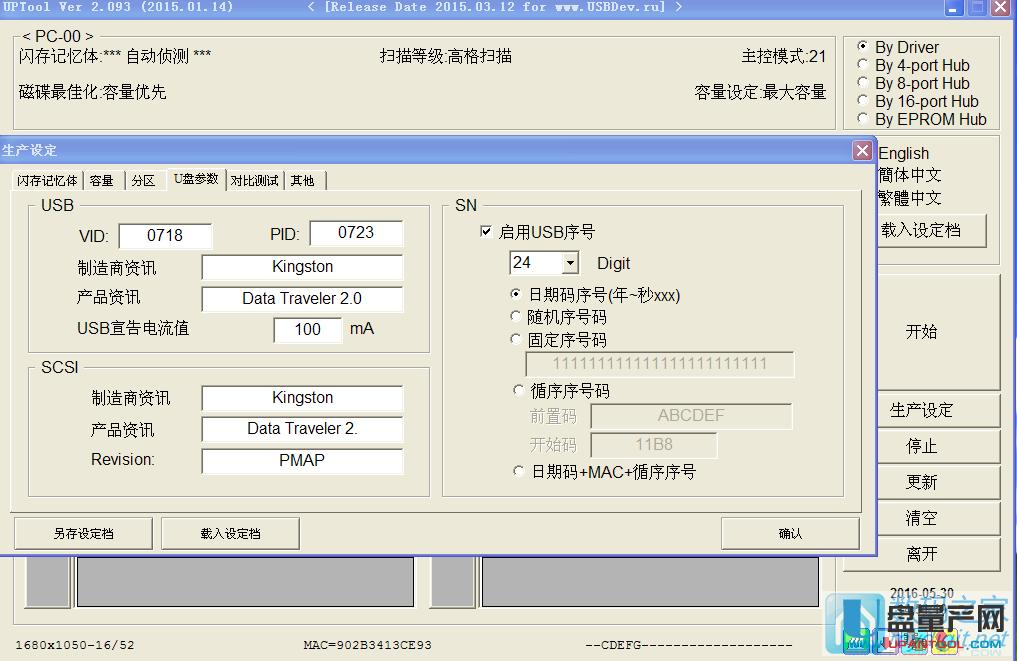Image resolution: width=1017 pixels, height=661 pixels.
Task: Switch to the 闪存记忆体 tab
Action: (x=47, y=181)
